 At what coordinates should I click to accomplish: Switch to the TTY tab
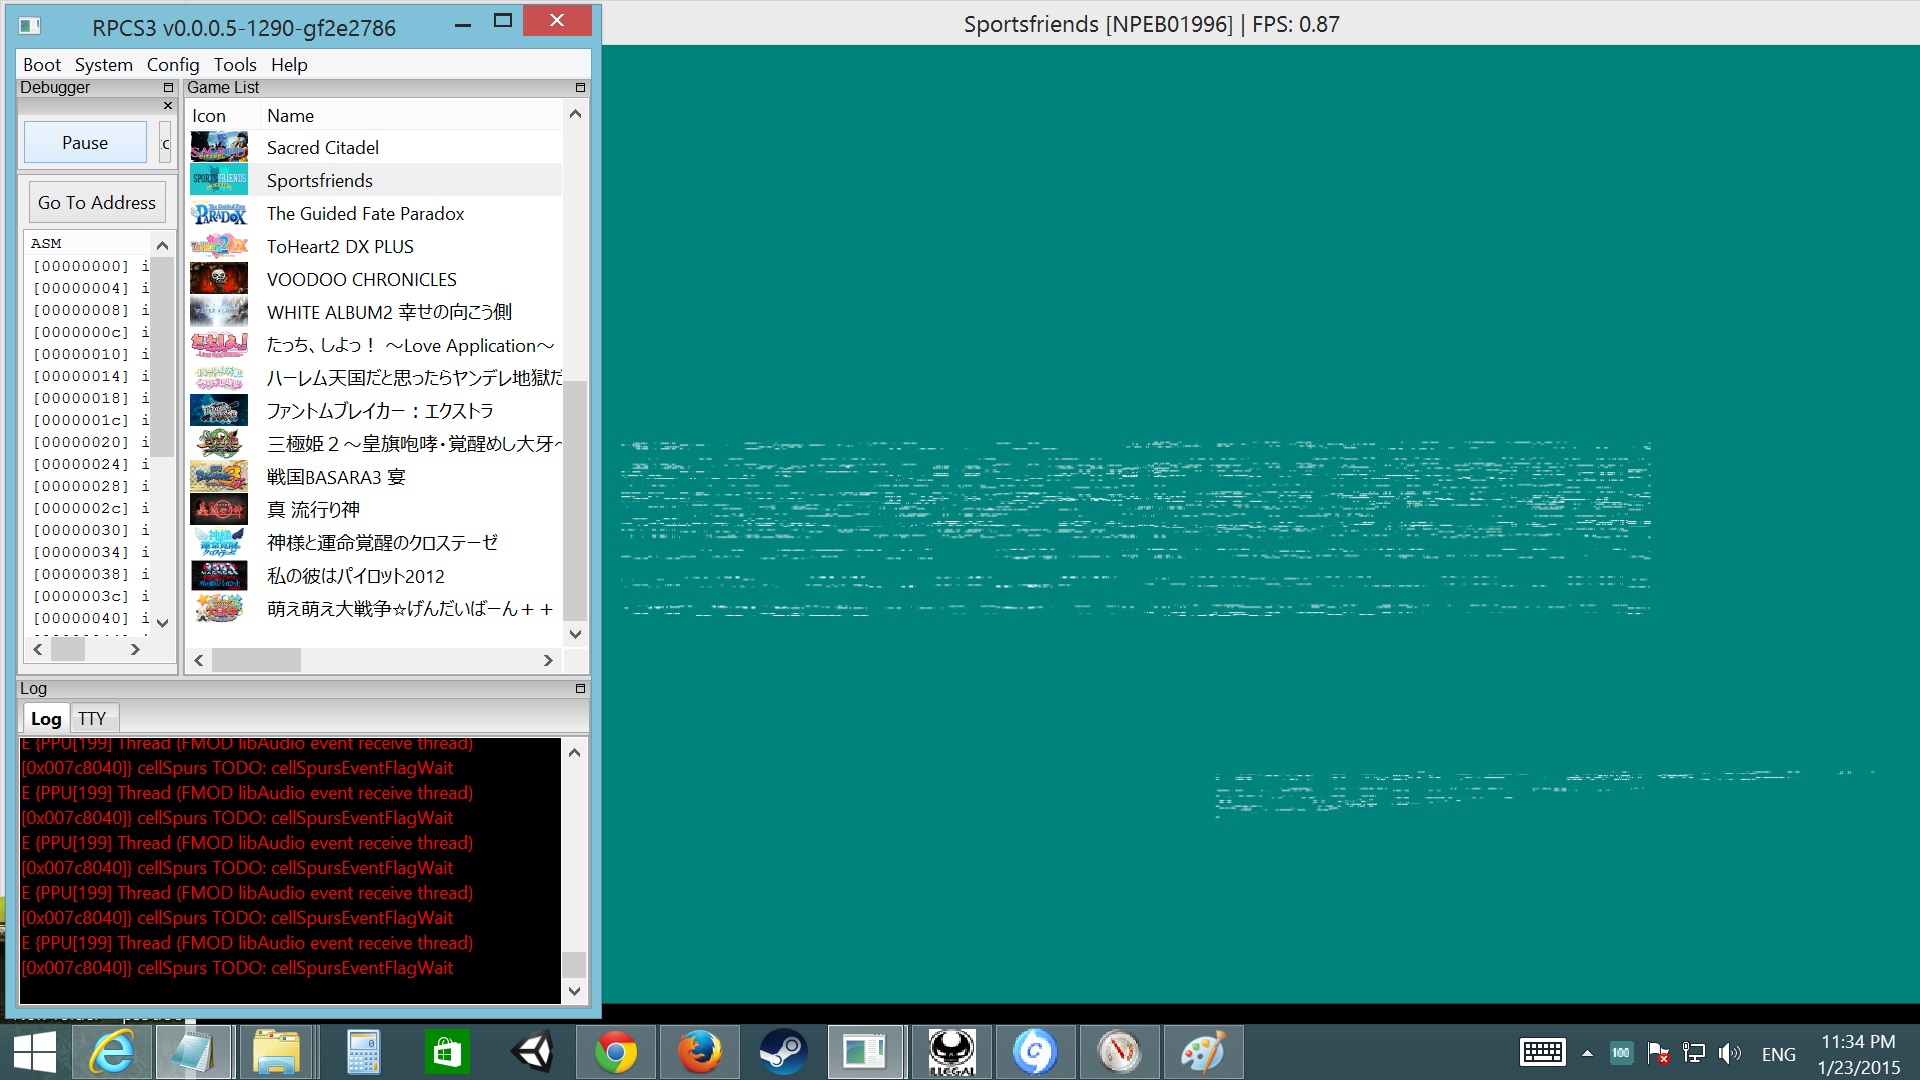tap(92, 718)
